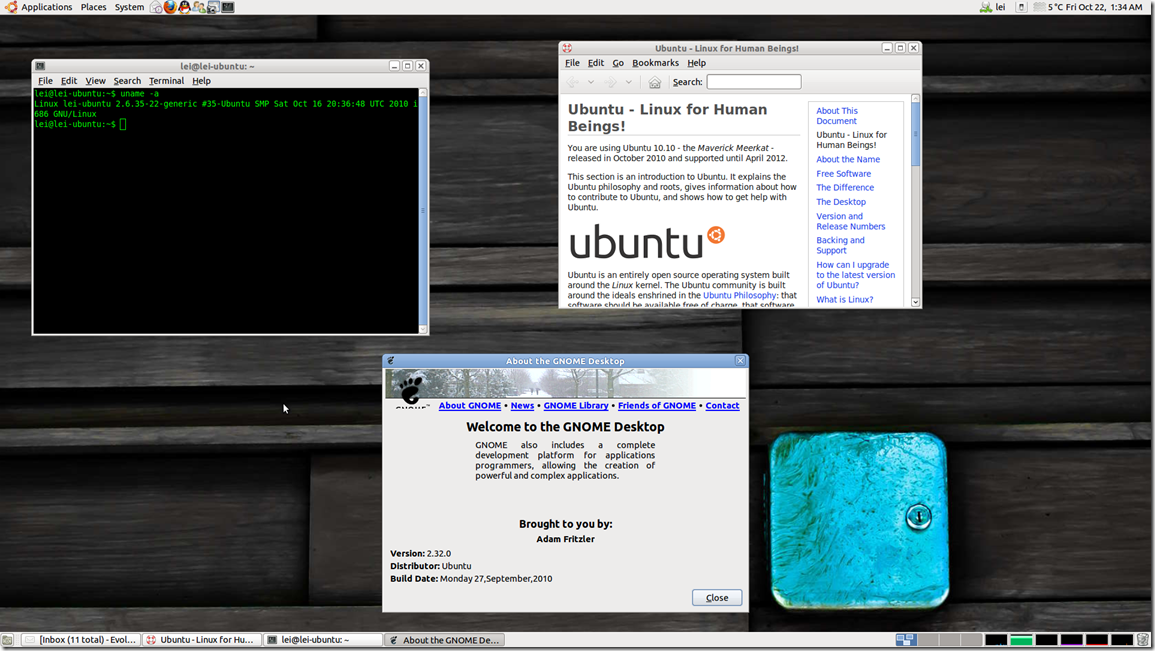
Task: Open the two-people chat launcher icon
Action: click(x=199, y=7)
